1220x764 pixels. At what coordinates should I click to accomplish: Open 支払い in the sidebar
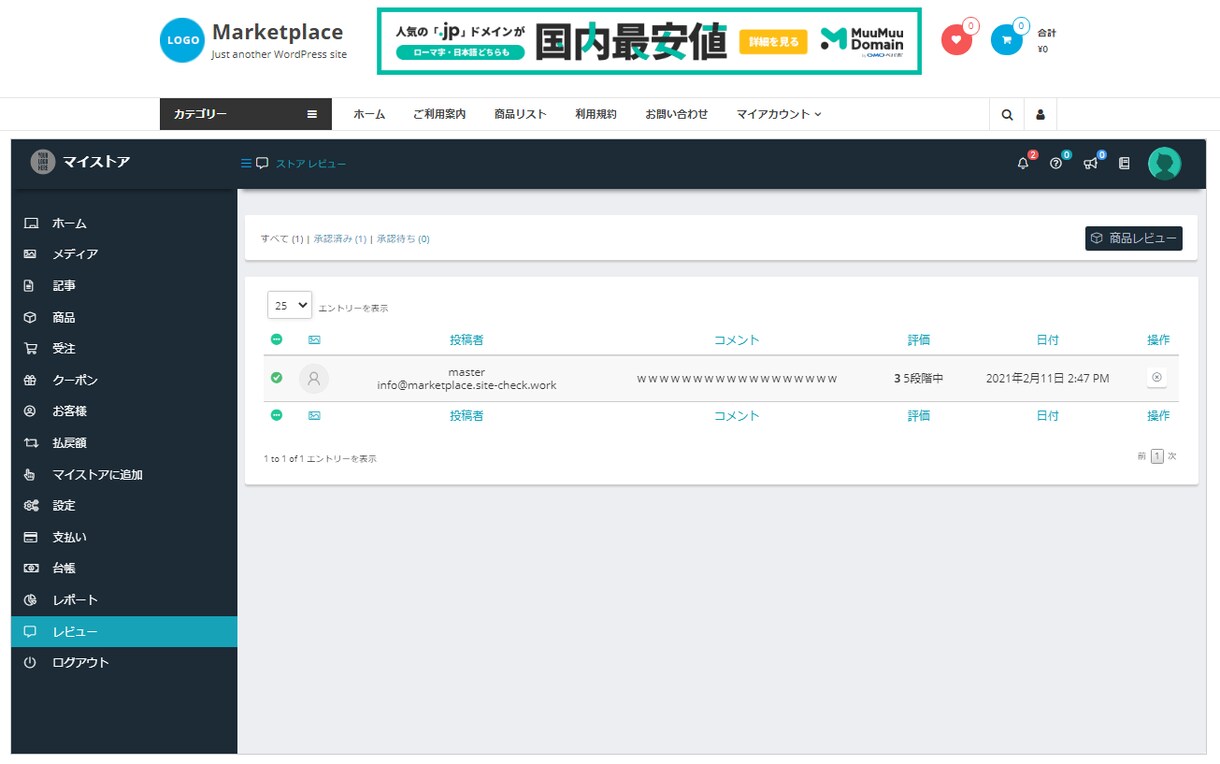coord(124,537)
